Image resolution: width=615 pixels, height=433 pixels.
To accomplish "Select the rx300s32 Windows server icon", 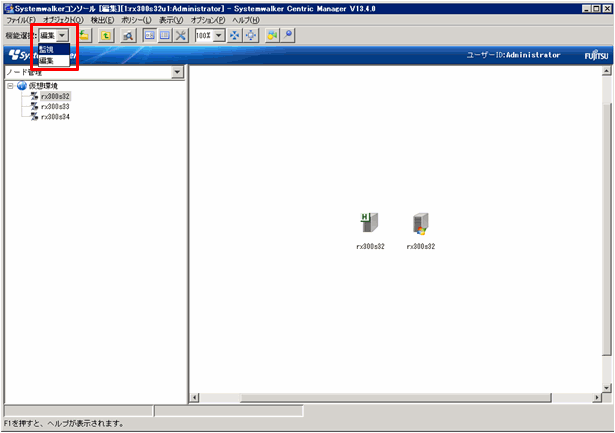I will (420, 224).
